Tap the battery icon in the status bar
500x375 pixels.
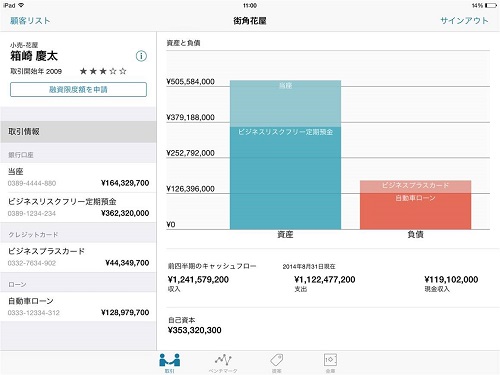tap(491, 5)
